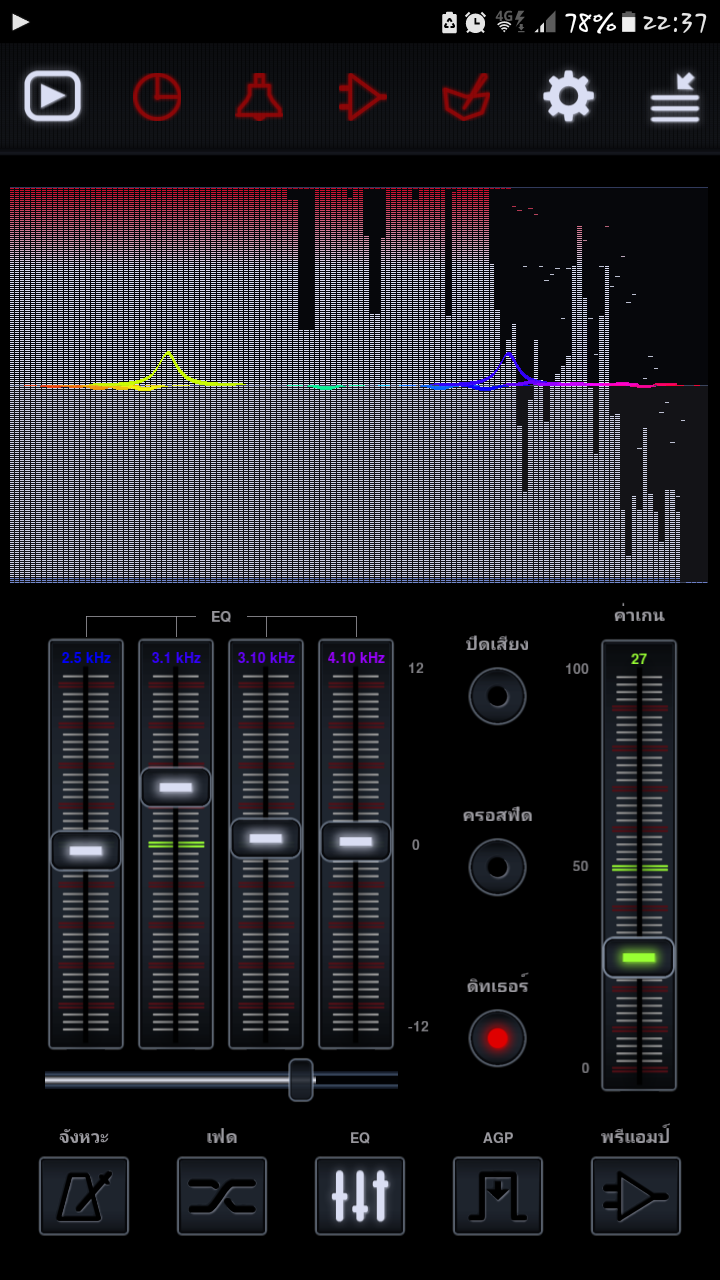Toggle the ครอสฟีด crossfeed button
Image resolution: width=720 pixels, height=1280 pixels.
click(498, 867)
